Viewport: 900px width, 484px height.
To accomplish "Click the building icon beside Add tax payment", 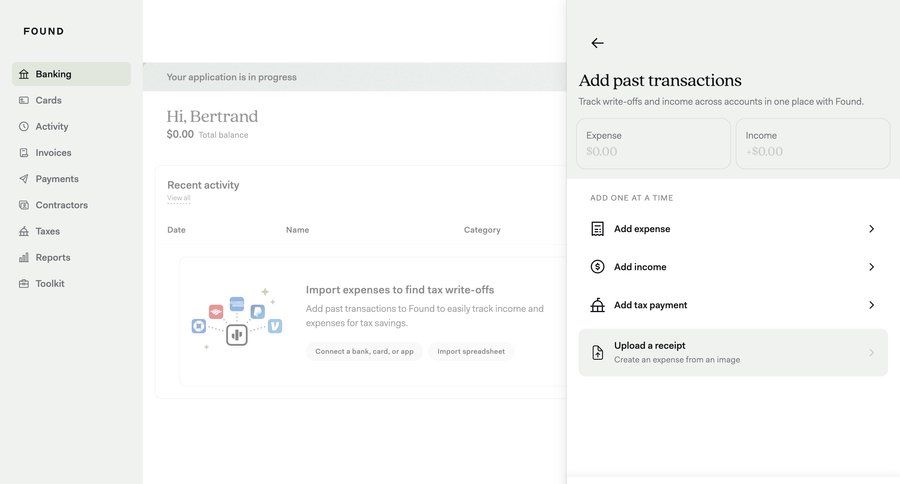I will (x=598, y=305).
